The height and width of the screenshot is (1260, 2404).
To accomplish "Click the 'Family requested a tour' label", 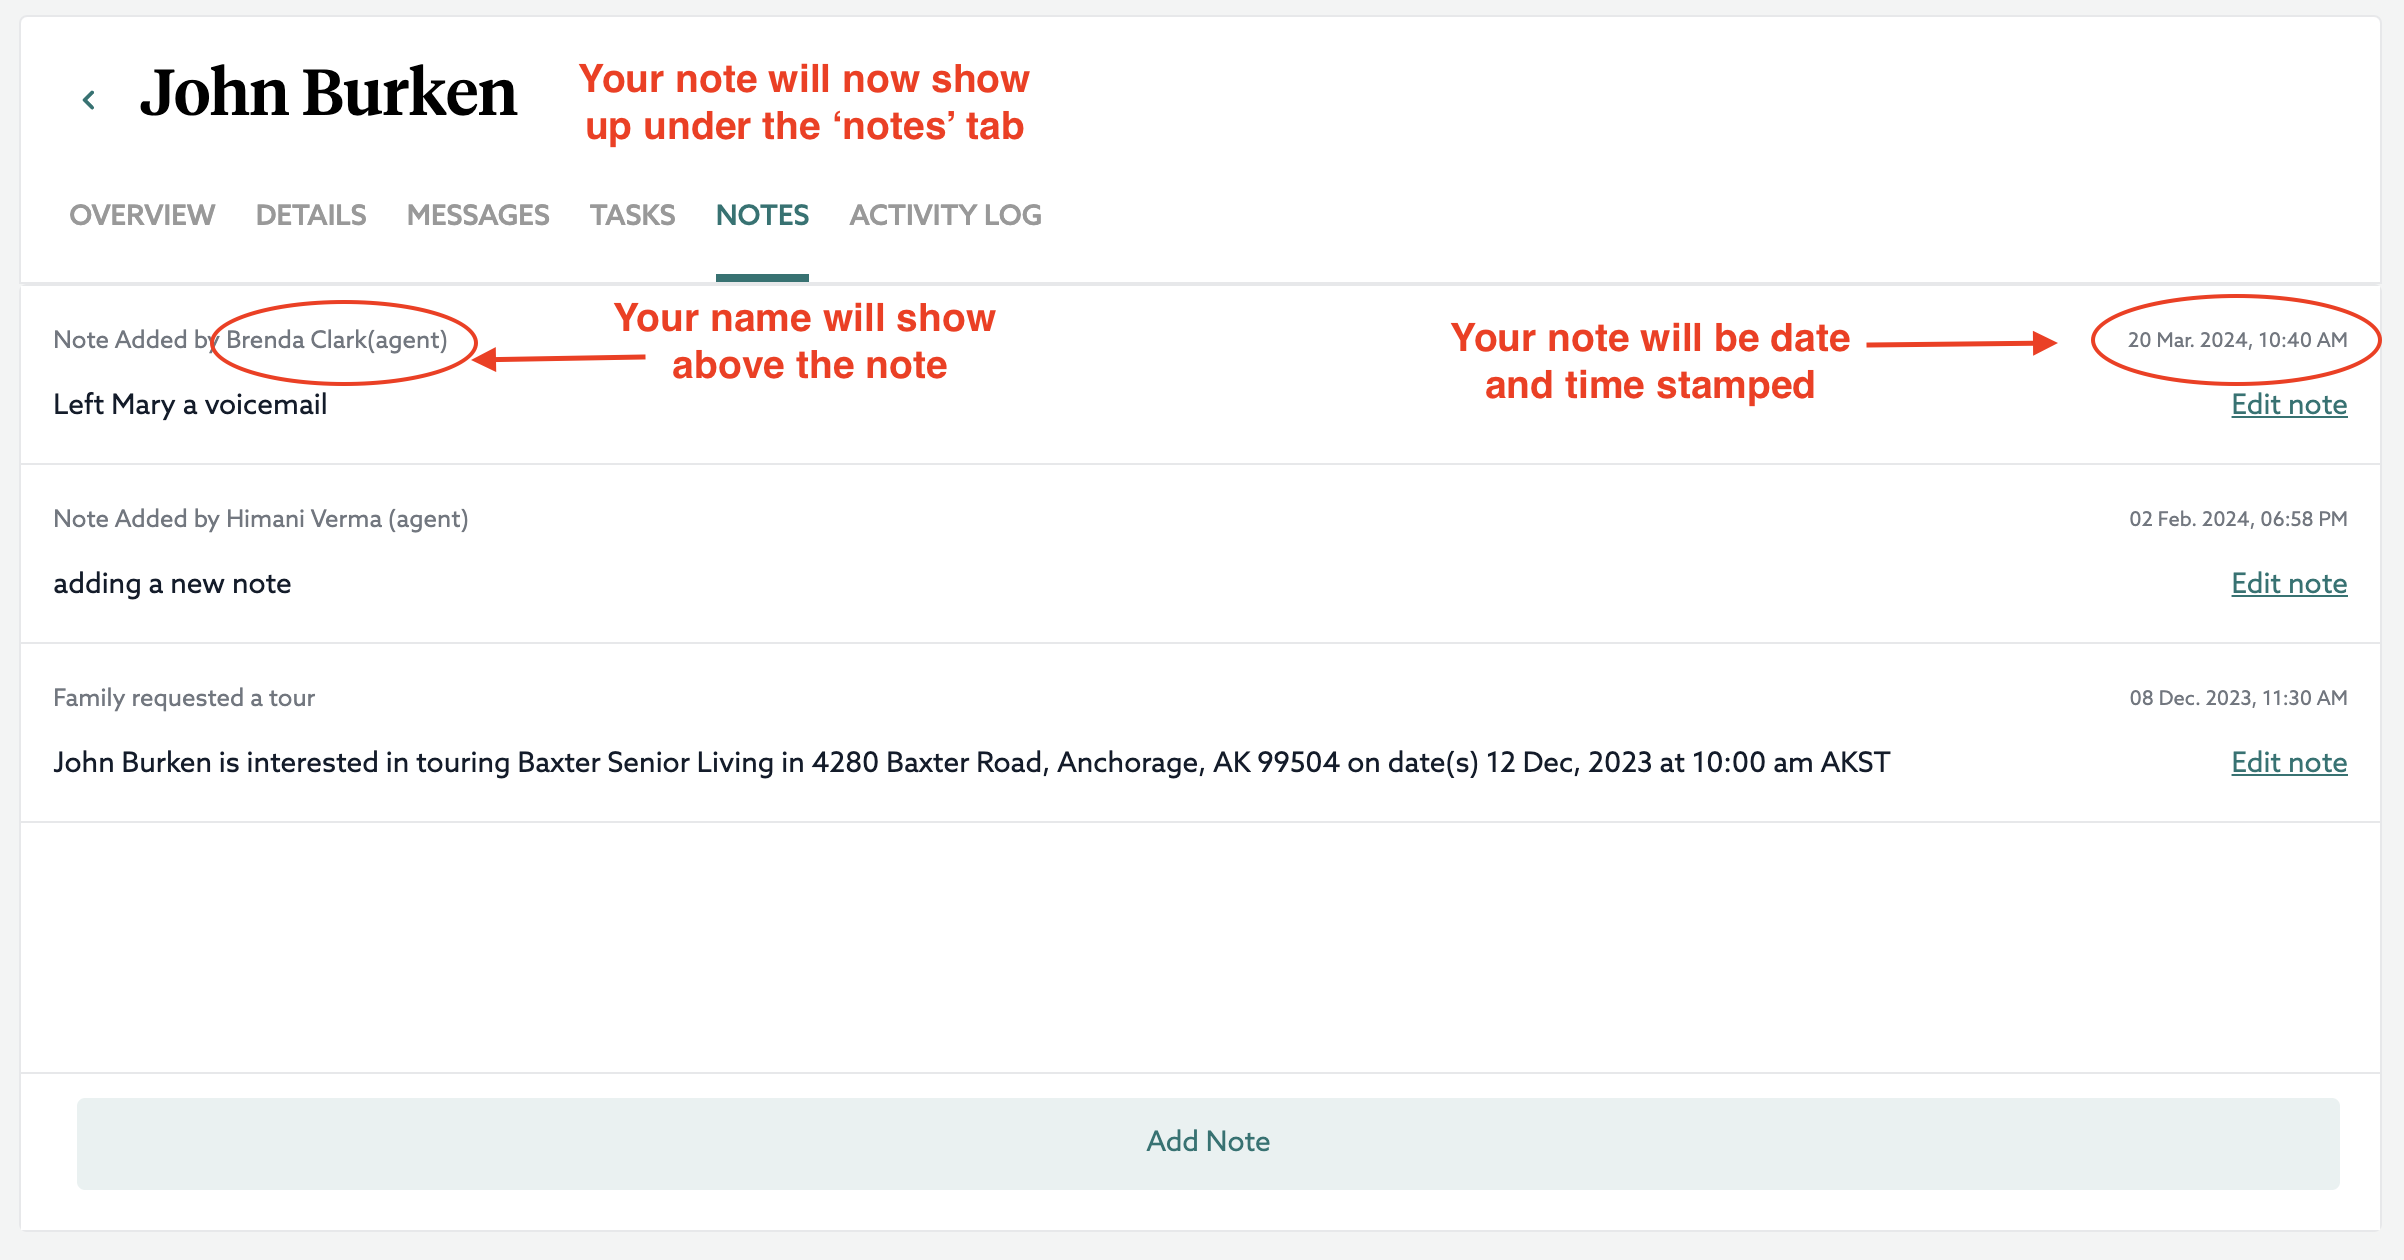I will coord(184,697).
